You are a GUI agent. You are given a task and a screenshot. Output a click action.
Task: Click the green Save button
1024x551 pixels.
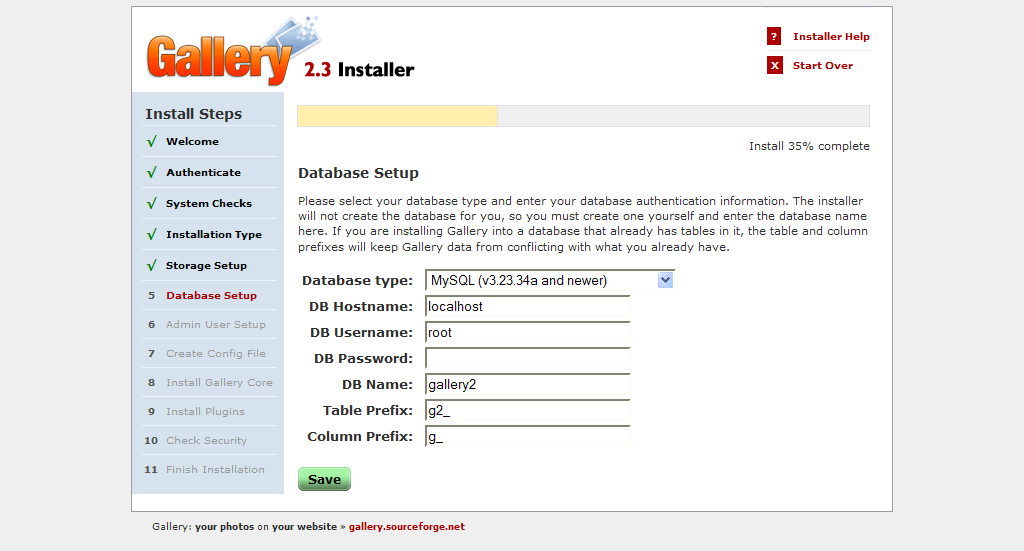coord(325,479)
